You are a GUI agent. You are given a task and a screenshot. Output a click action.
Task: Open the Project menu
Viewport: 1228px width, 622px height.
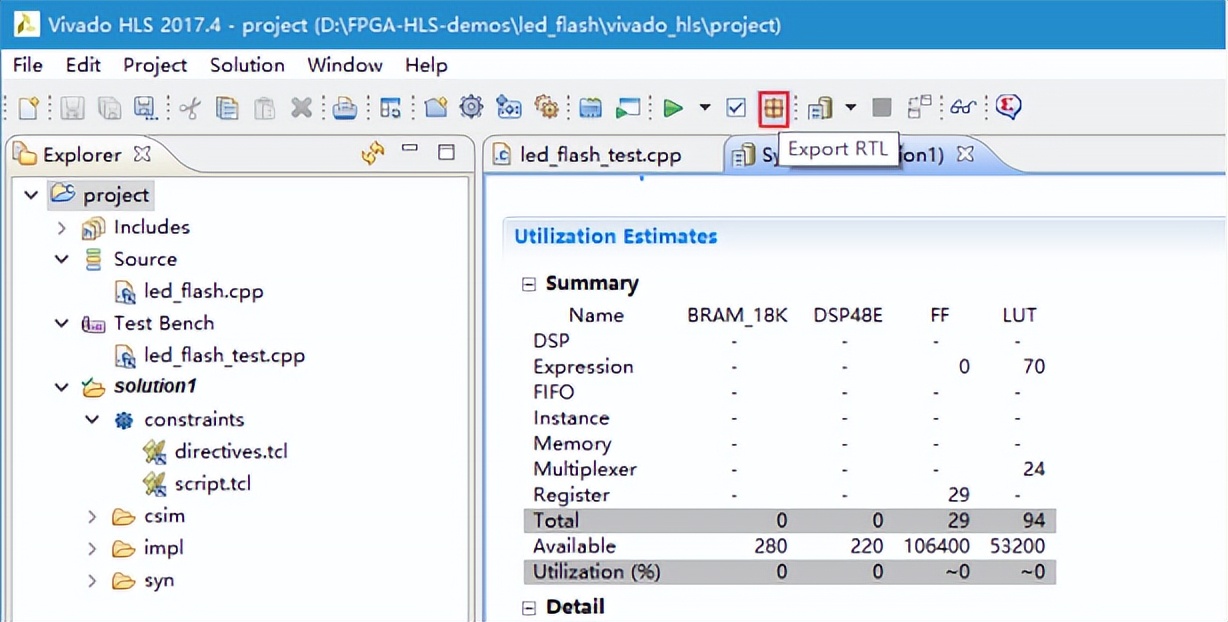[155, 65]
